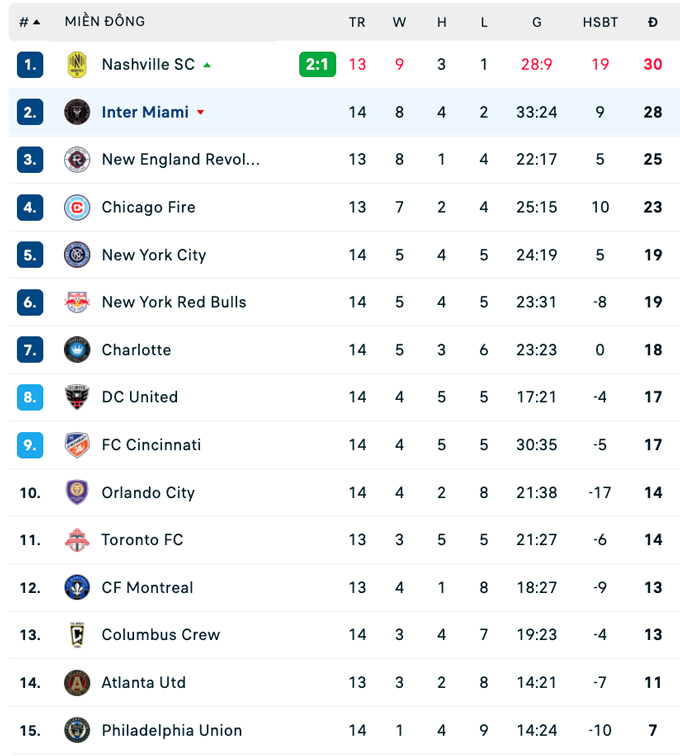Click the New York City FC badge

coord(77,255)
